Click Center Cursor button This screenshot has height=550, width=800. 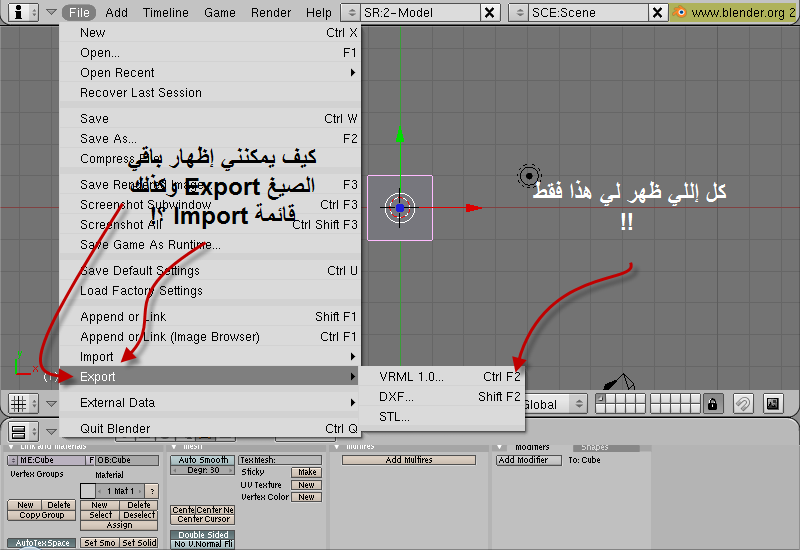click(203, 519)
